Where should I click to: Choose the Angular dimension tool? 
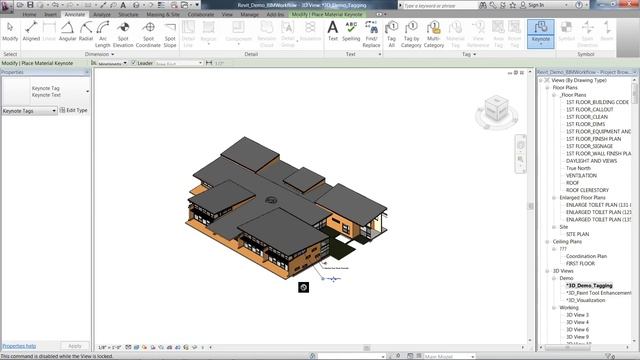(x=67, y=32)
